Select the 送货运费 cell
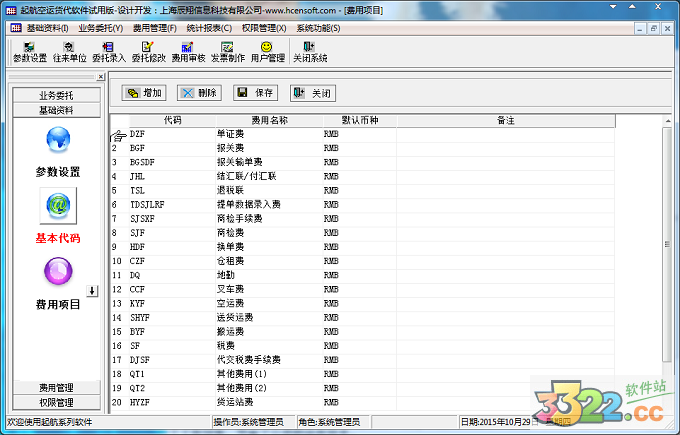This screenshot has height=435, width=680. point(269,318)
